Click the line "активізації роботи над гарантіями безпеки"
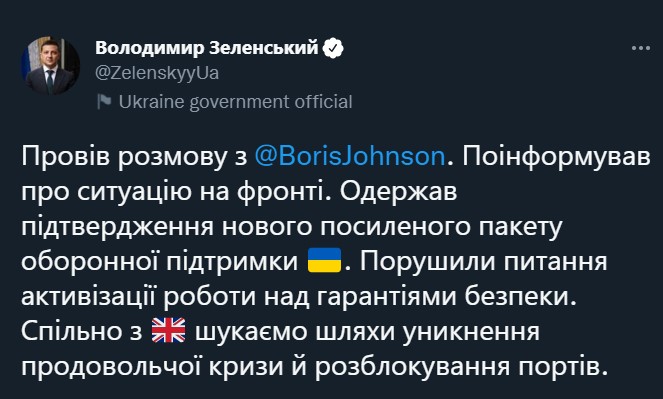This screenshot has height=399, width=663. [299, 296]
